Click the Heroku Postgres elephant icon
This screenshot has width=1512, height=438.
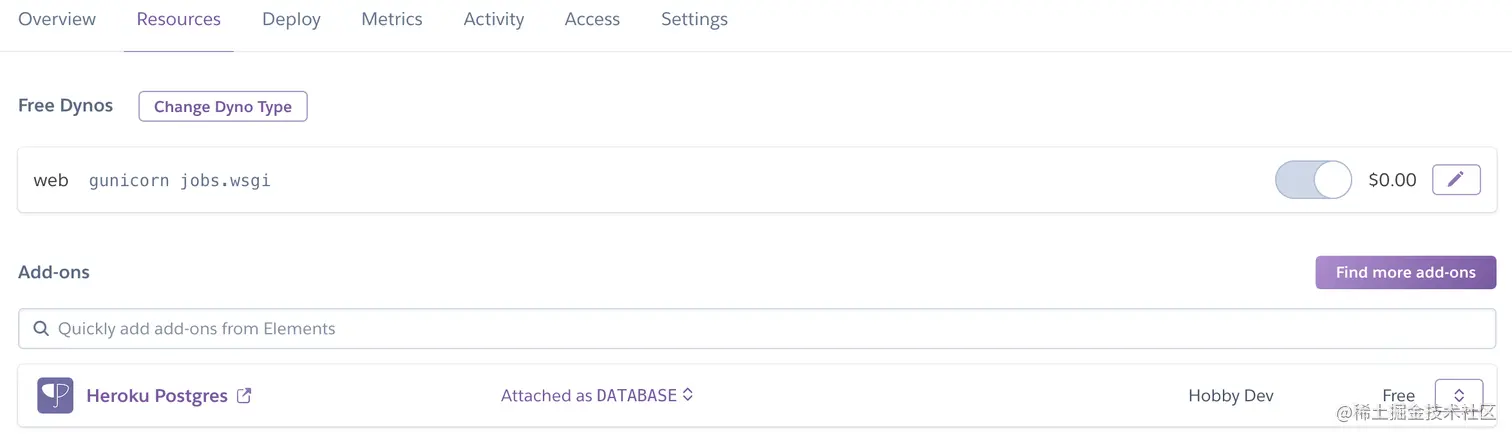55,395
